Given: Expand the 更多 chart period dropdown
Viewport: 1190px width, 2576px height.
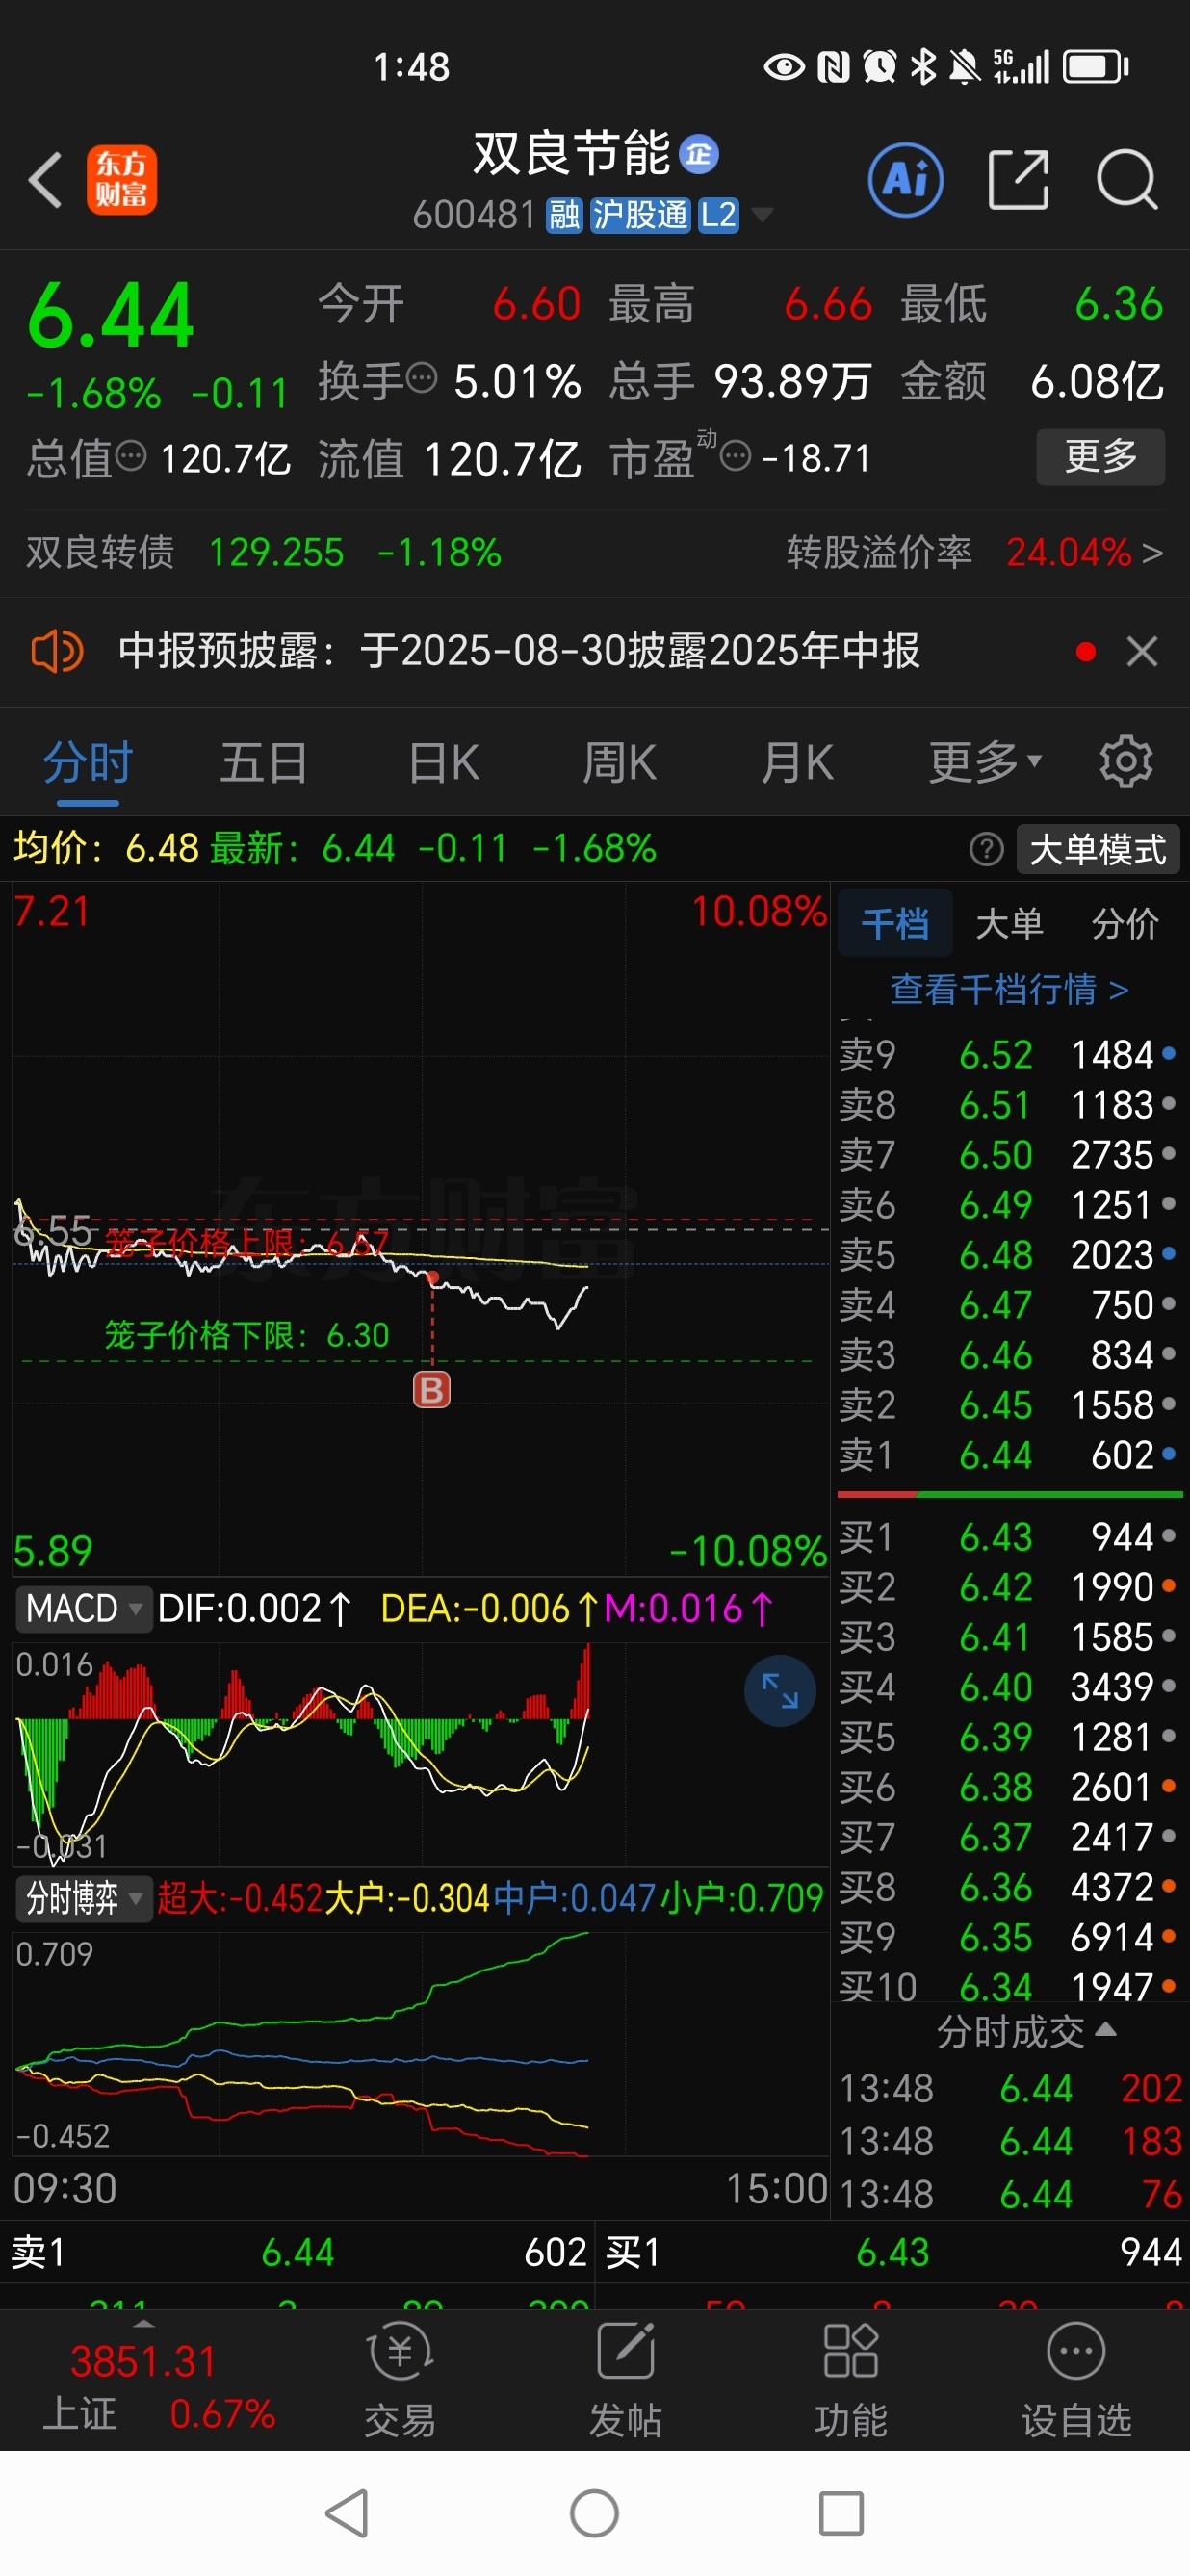Looking at the screenshot, I should [985, 762].
